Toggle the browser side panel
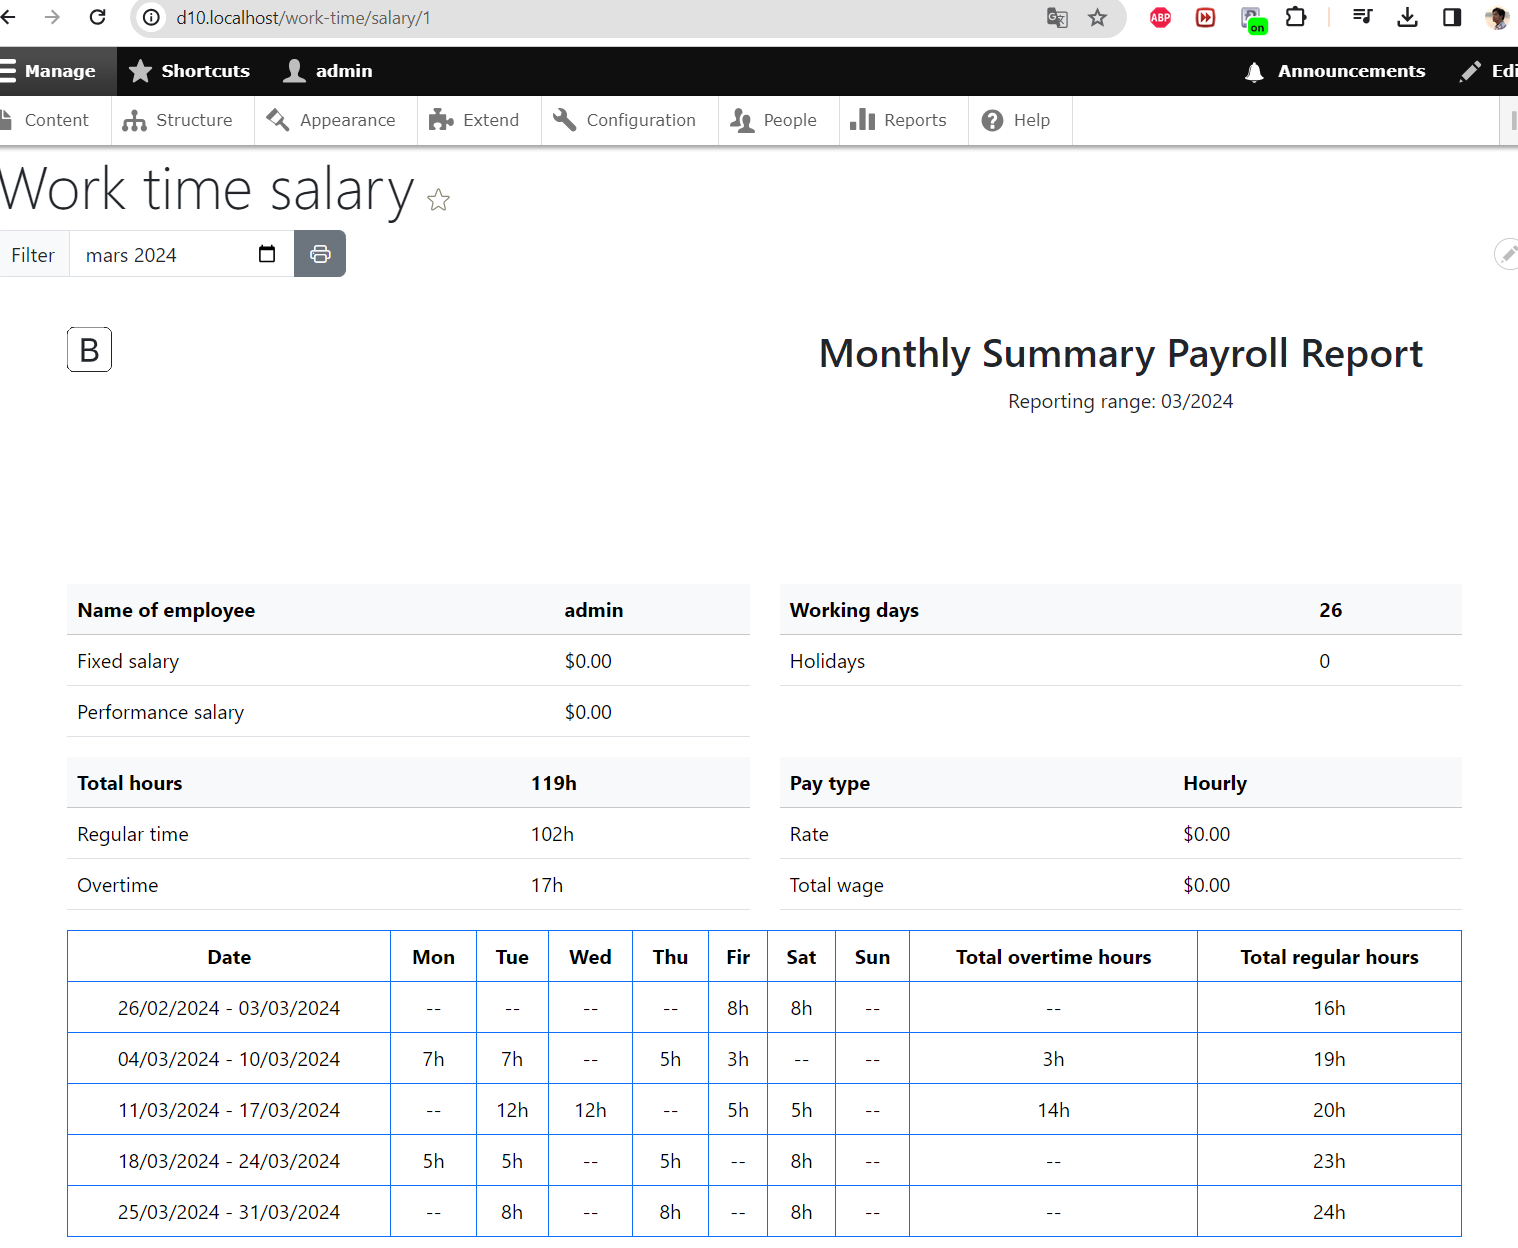This screenshot has height=1248, width=1518. (1452, 17)
